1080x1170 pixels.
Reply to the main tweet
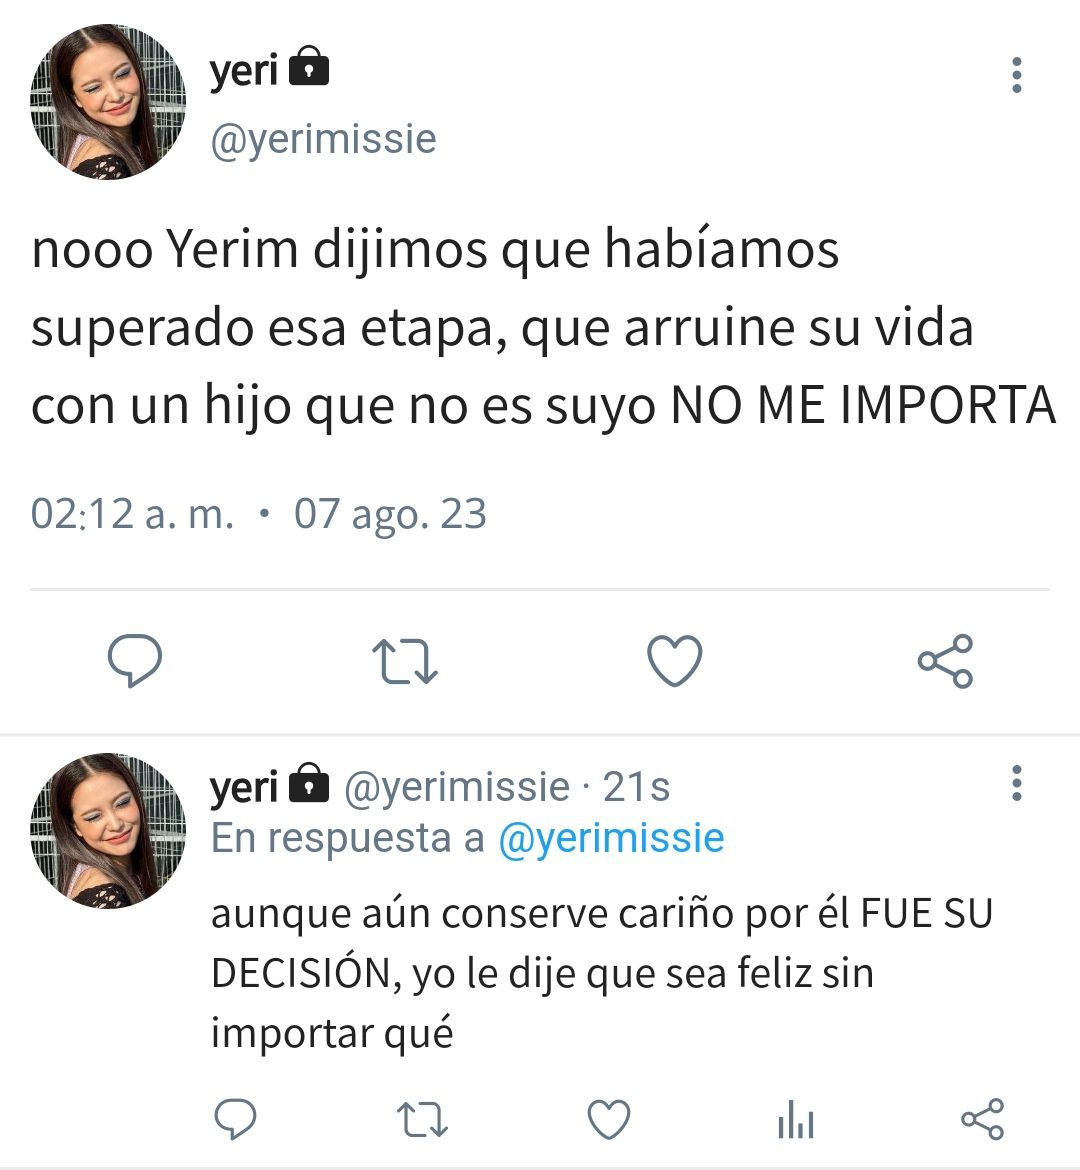[x=134, y=660]
